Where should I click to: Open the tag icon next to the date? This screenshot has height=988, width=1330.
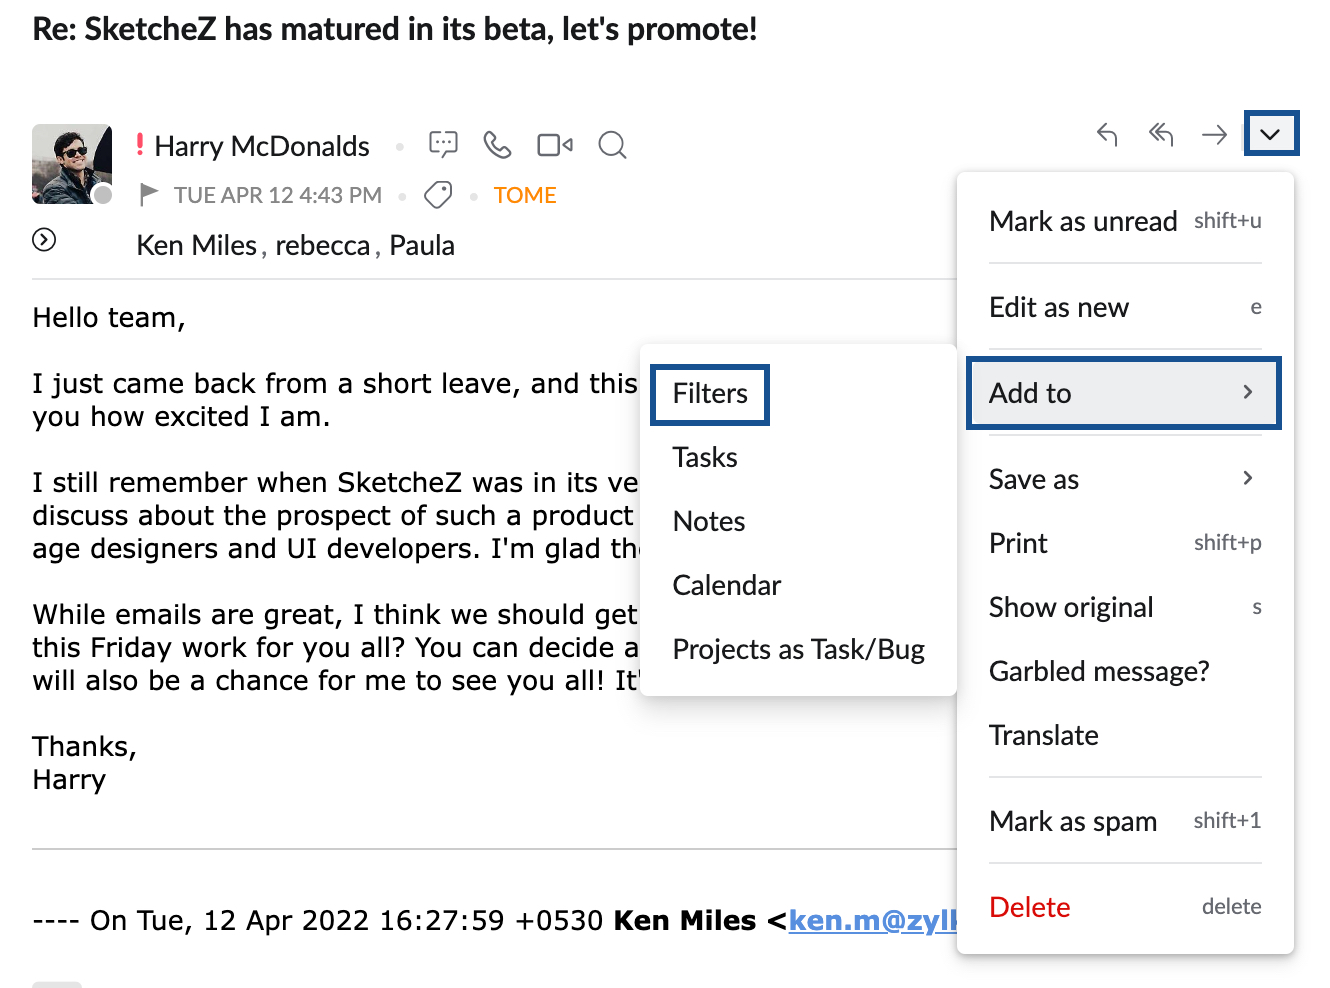pos(438,195)
